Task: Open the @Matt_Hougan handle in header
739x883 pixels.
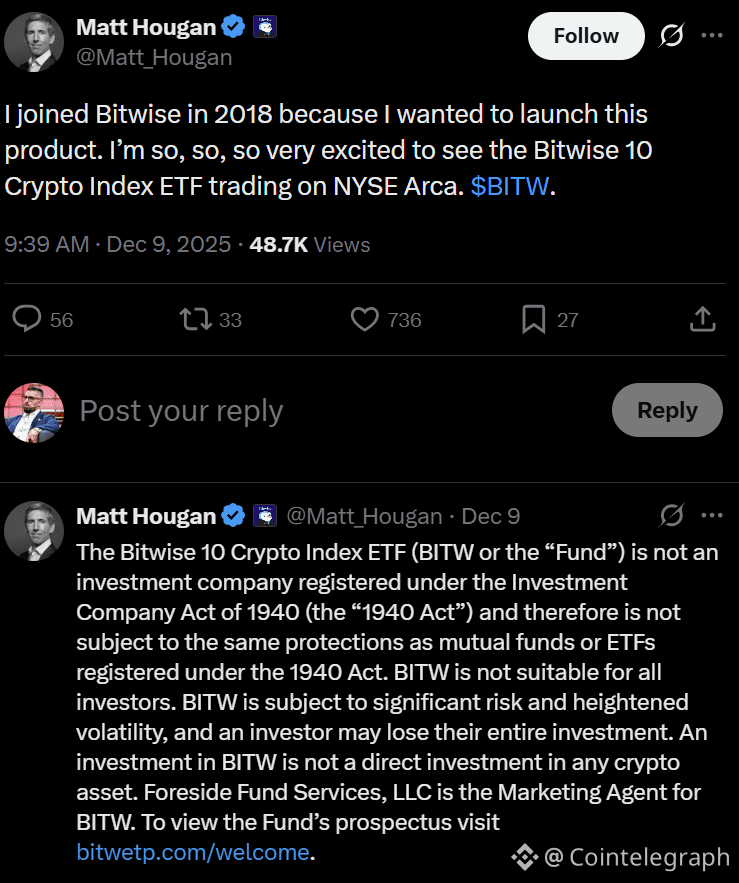Action: tap(154, 57)
